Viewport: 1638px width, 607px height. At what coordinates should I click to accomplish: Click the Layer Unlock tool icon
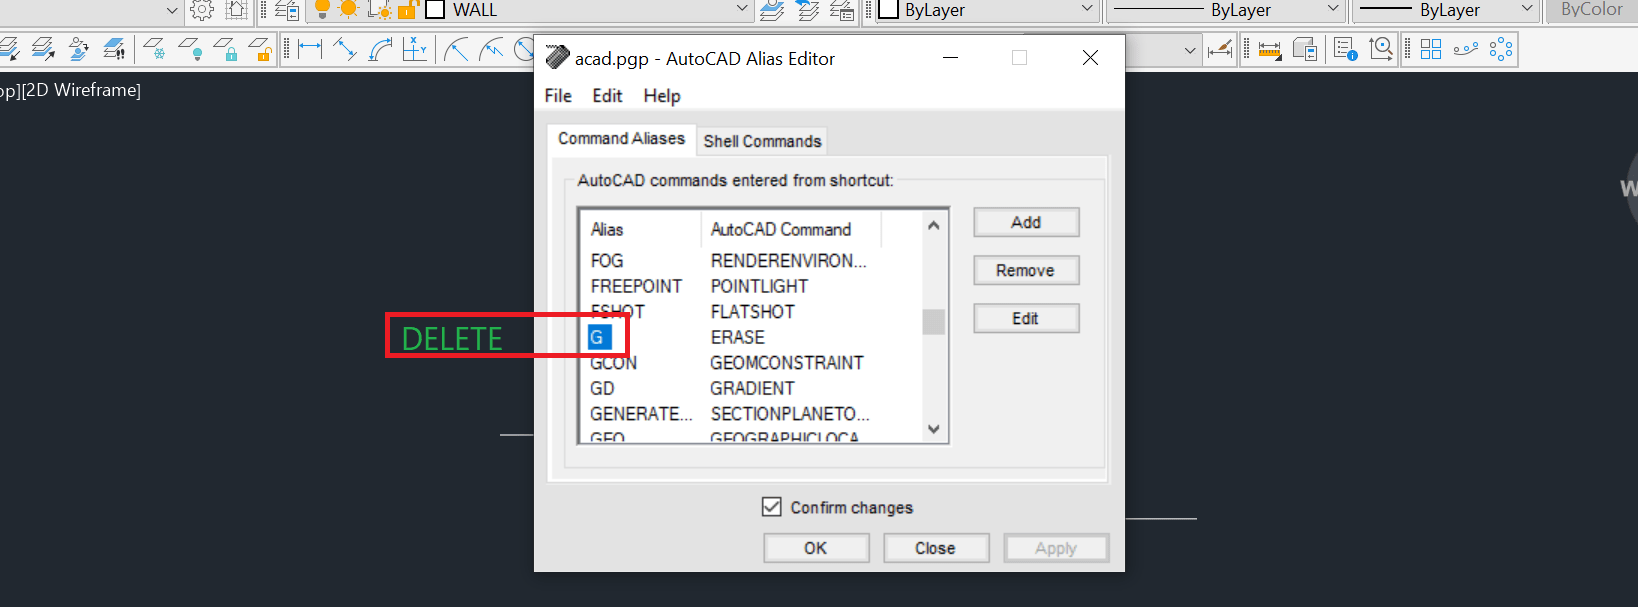click(x=260, y=49)
